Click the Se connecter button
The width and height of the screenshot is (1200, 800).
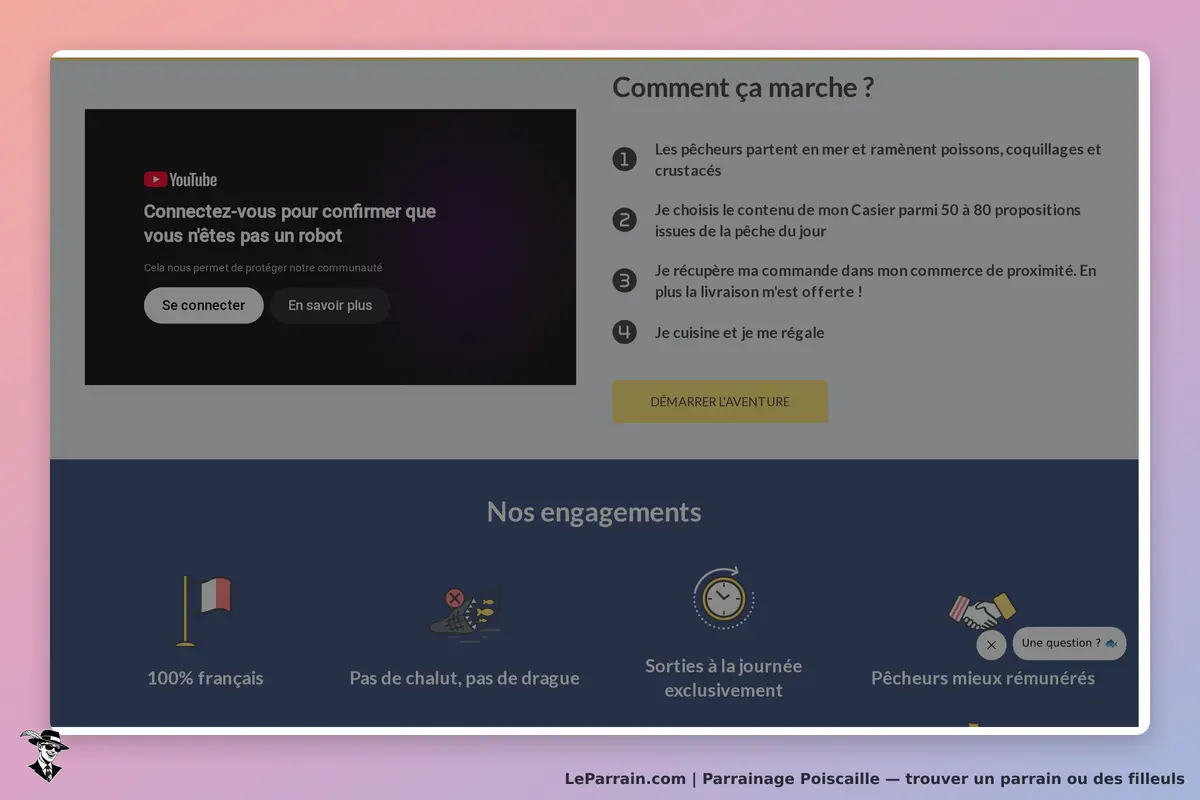tap(204, 306)
